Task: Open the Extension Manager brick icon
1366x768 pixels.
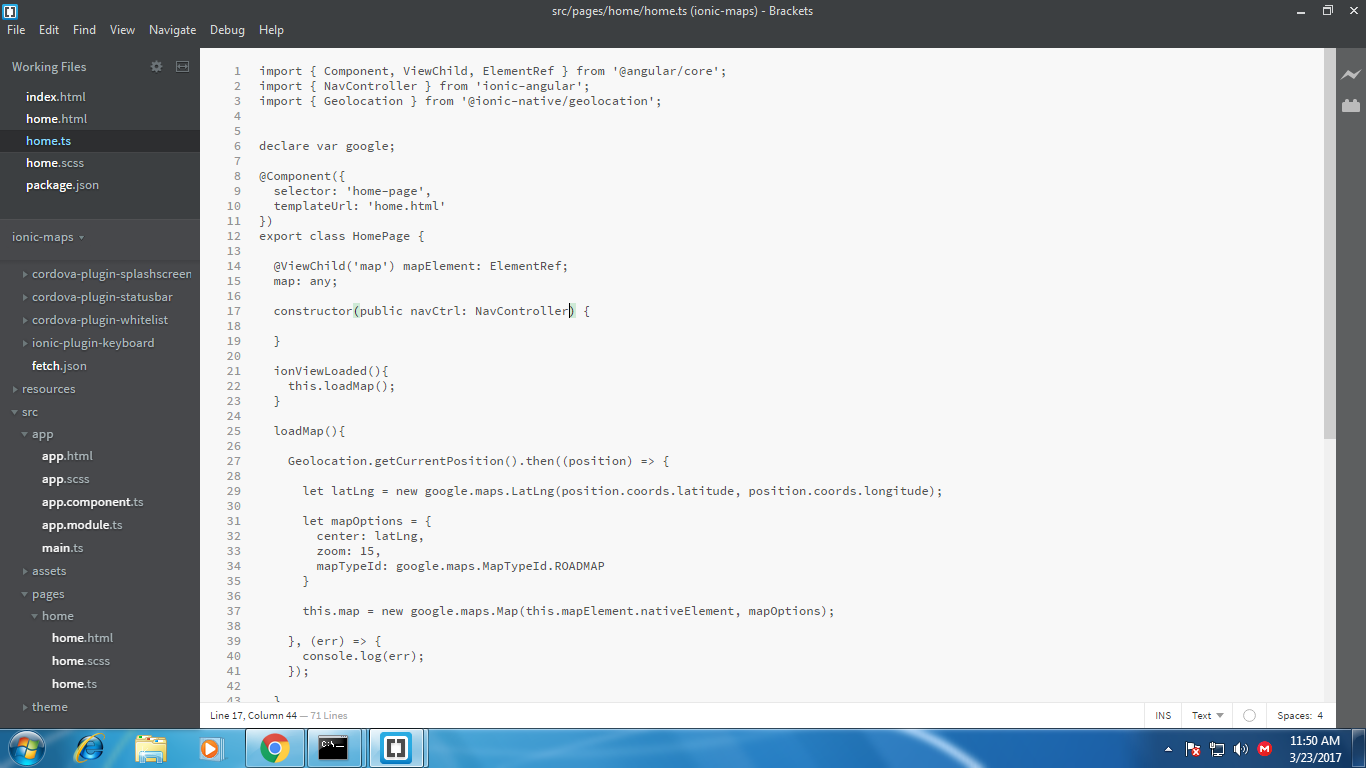Action: pos(1351,105)
